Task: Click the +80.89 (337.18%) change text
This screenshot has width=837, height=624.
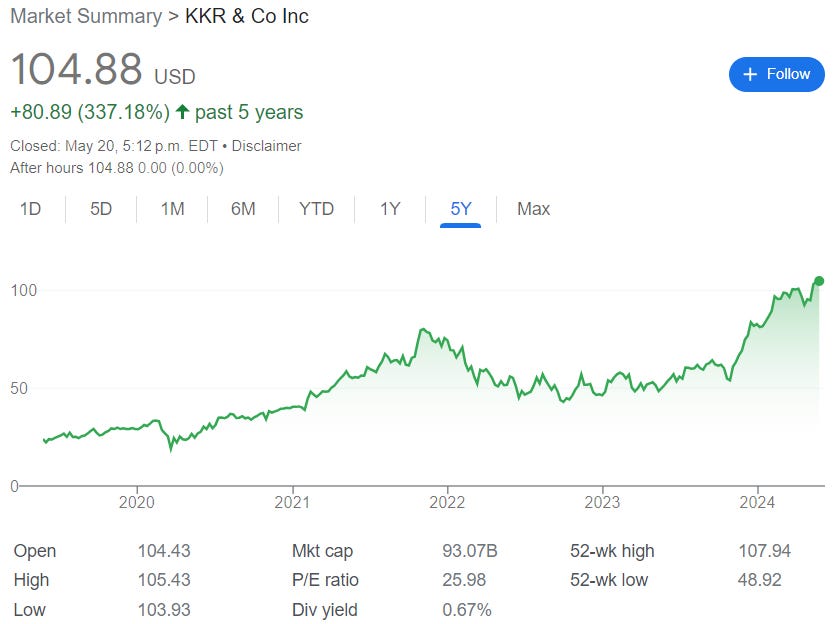Action: pyautogui.click(x=90, y=112)
